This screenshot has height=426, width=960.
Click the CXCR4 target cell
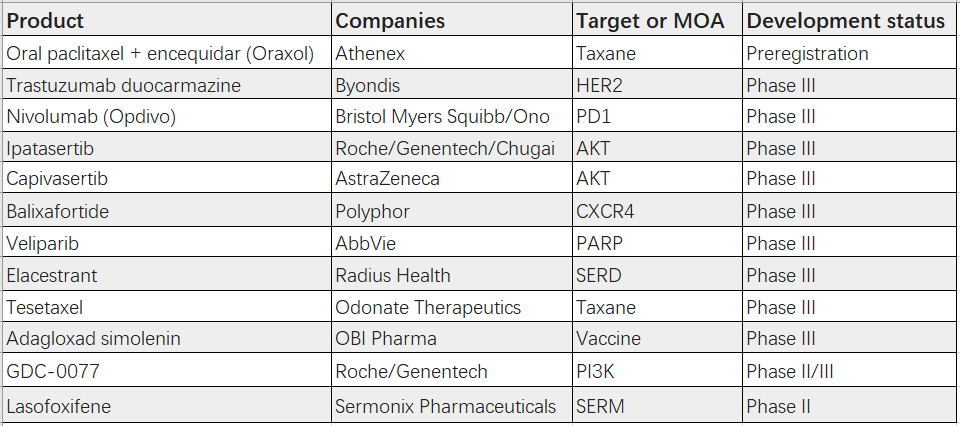[606, 212]
